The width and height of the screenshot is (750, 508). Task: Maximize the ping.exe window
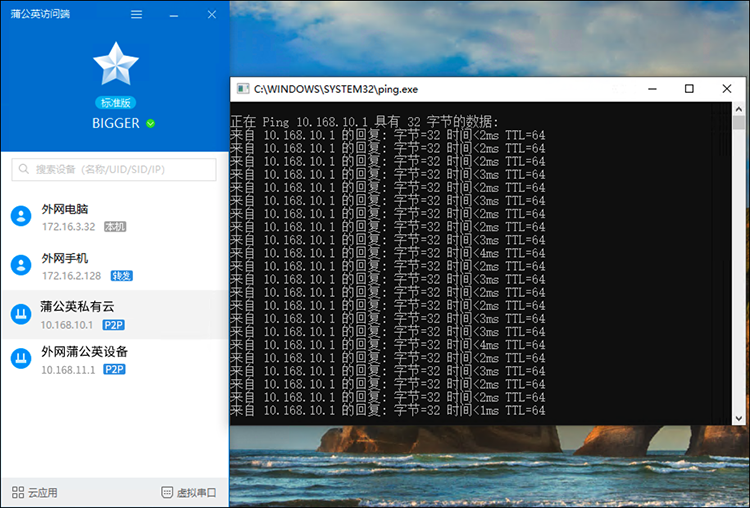pos(689,89)
